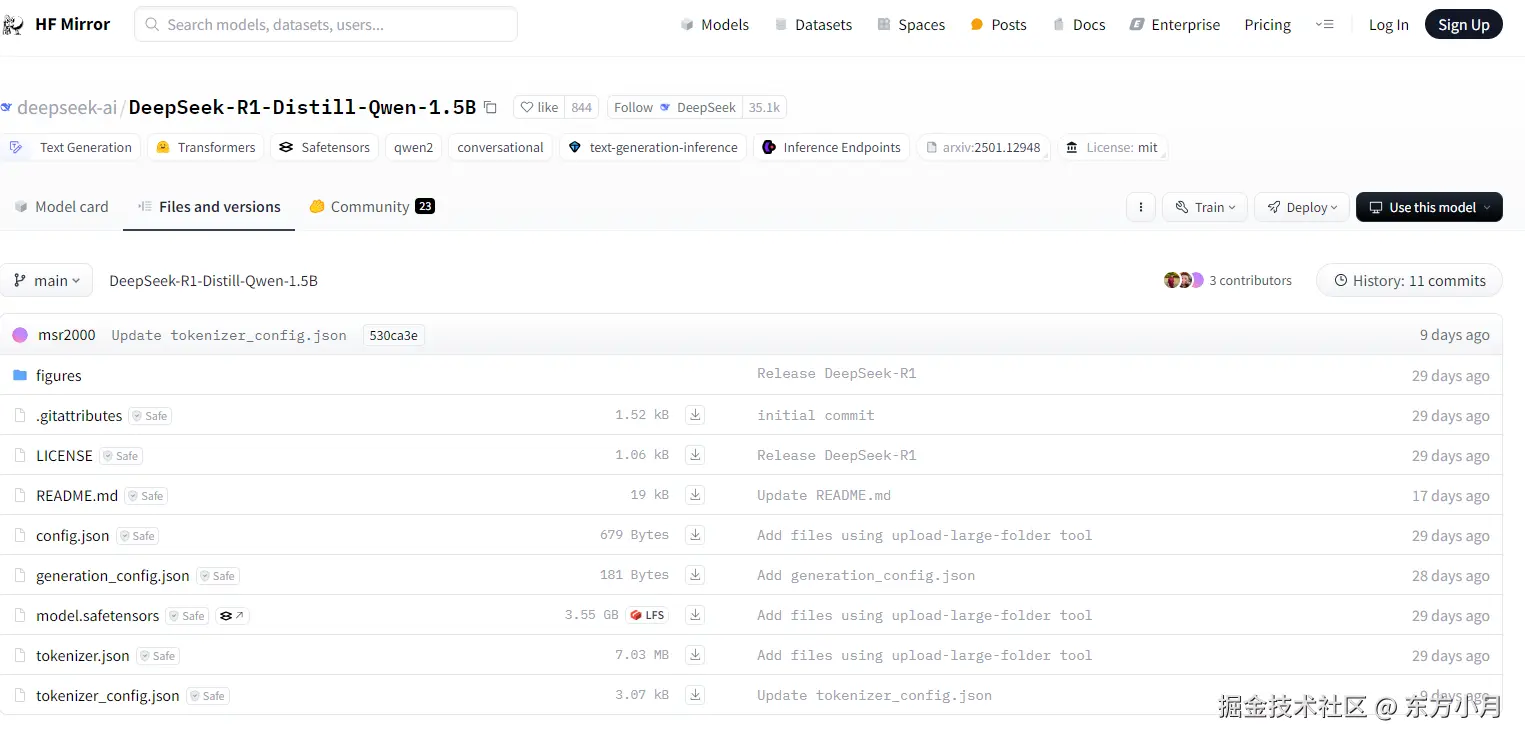This screenshot has width=1525, height=742.
Task: Click Safe badge next to README.md
Action: pos(146,496)
